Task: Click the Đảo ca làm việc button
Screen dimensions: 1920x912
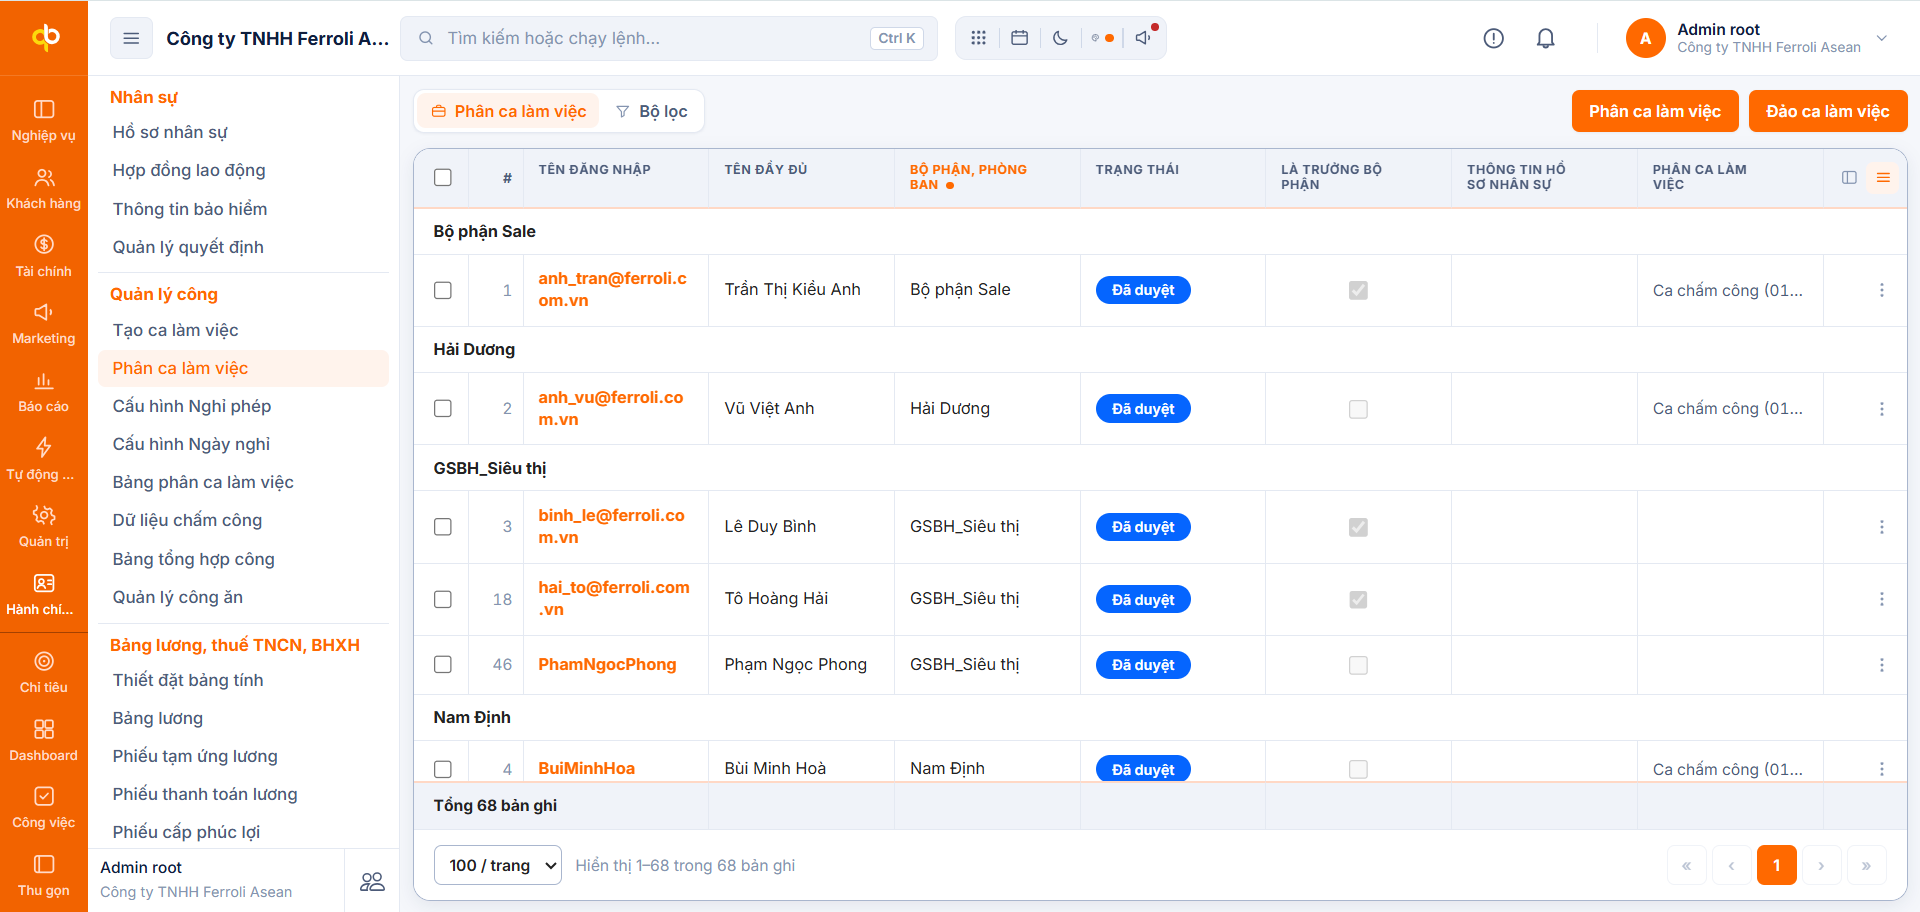Action: click(1828, 111)
